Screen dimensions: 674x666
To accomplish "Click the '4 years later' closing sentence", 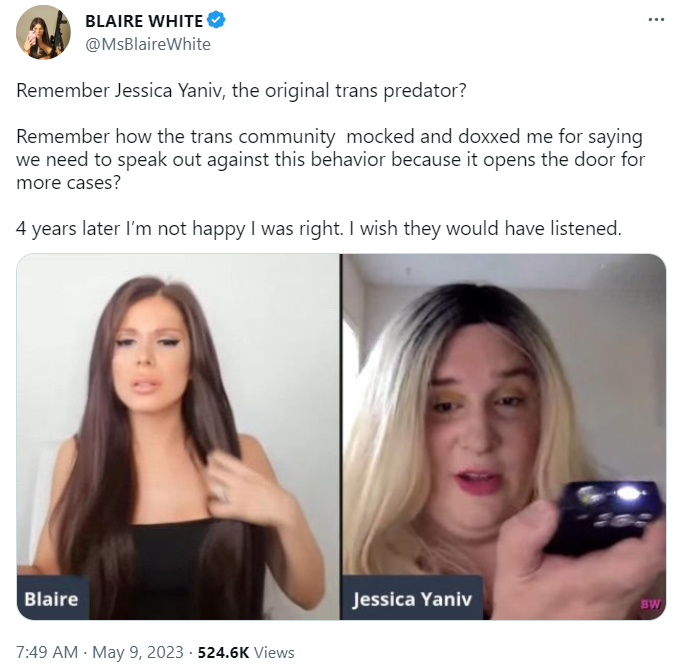I will point(319,228).
